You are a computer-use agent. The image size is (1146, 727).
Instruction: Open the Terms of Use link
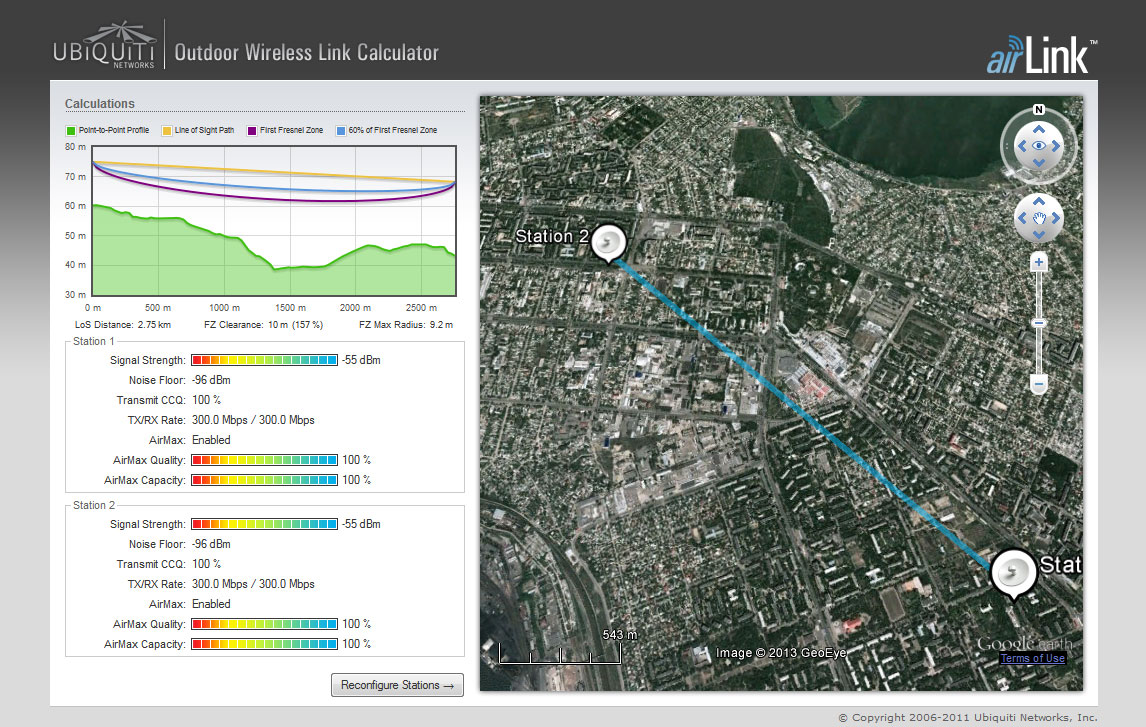(x=1032, y=658)
